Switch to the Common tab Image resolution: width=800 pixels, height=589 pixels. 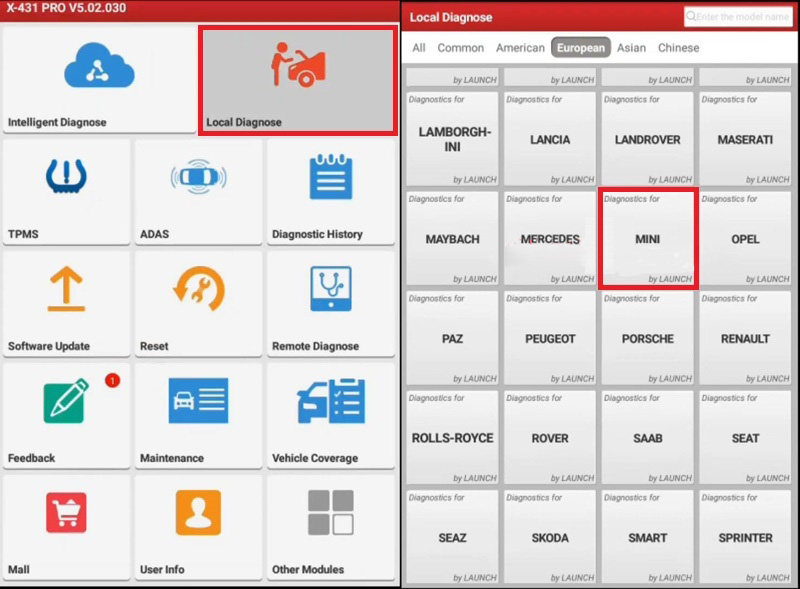[461, 48]
